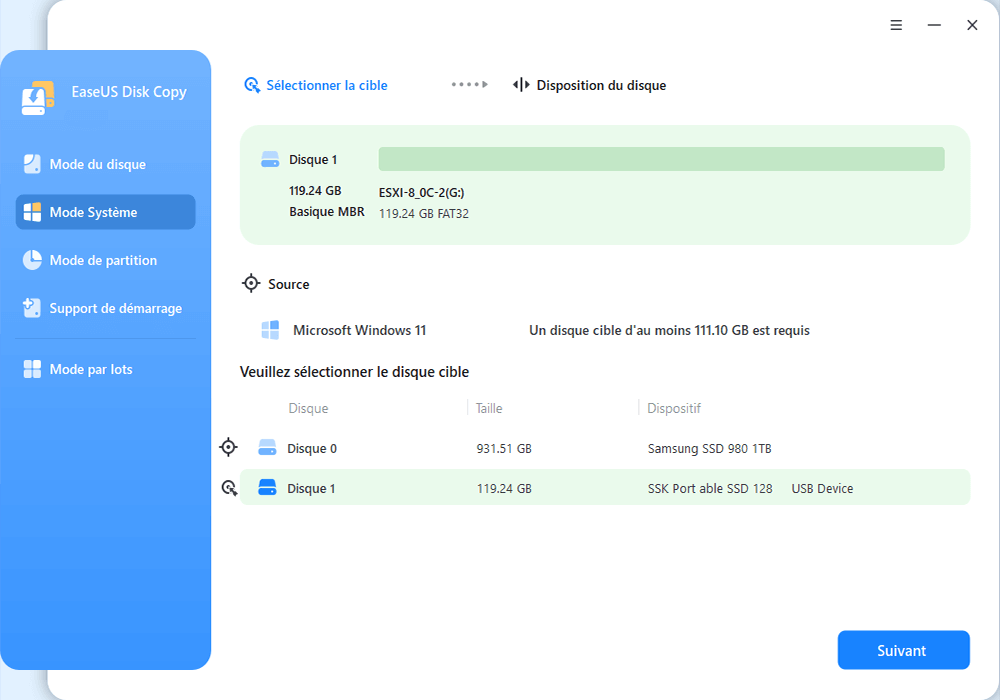The height and width of the screenshot is (700, 1000).
Task: Click the Suivant button
Action: tap(904, 650)
